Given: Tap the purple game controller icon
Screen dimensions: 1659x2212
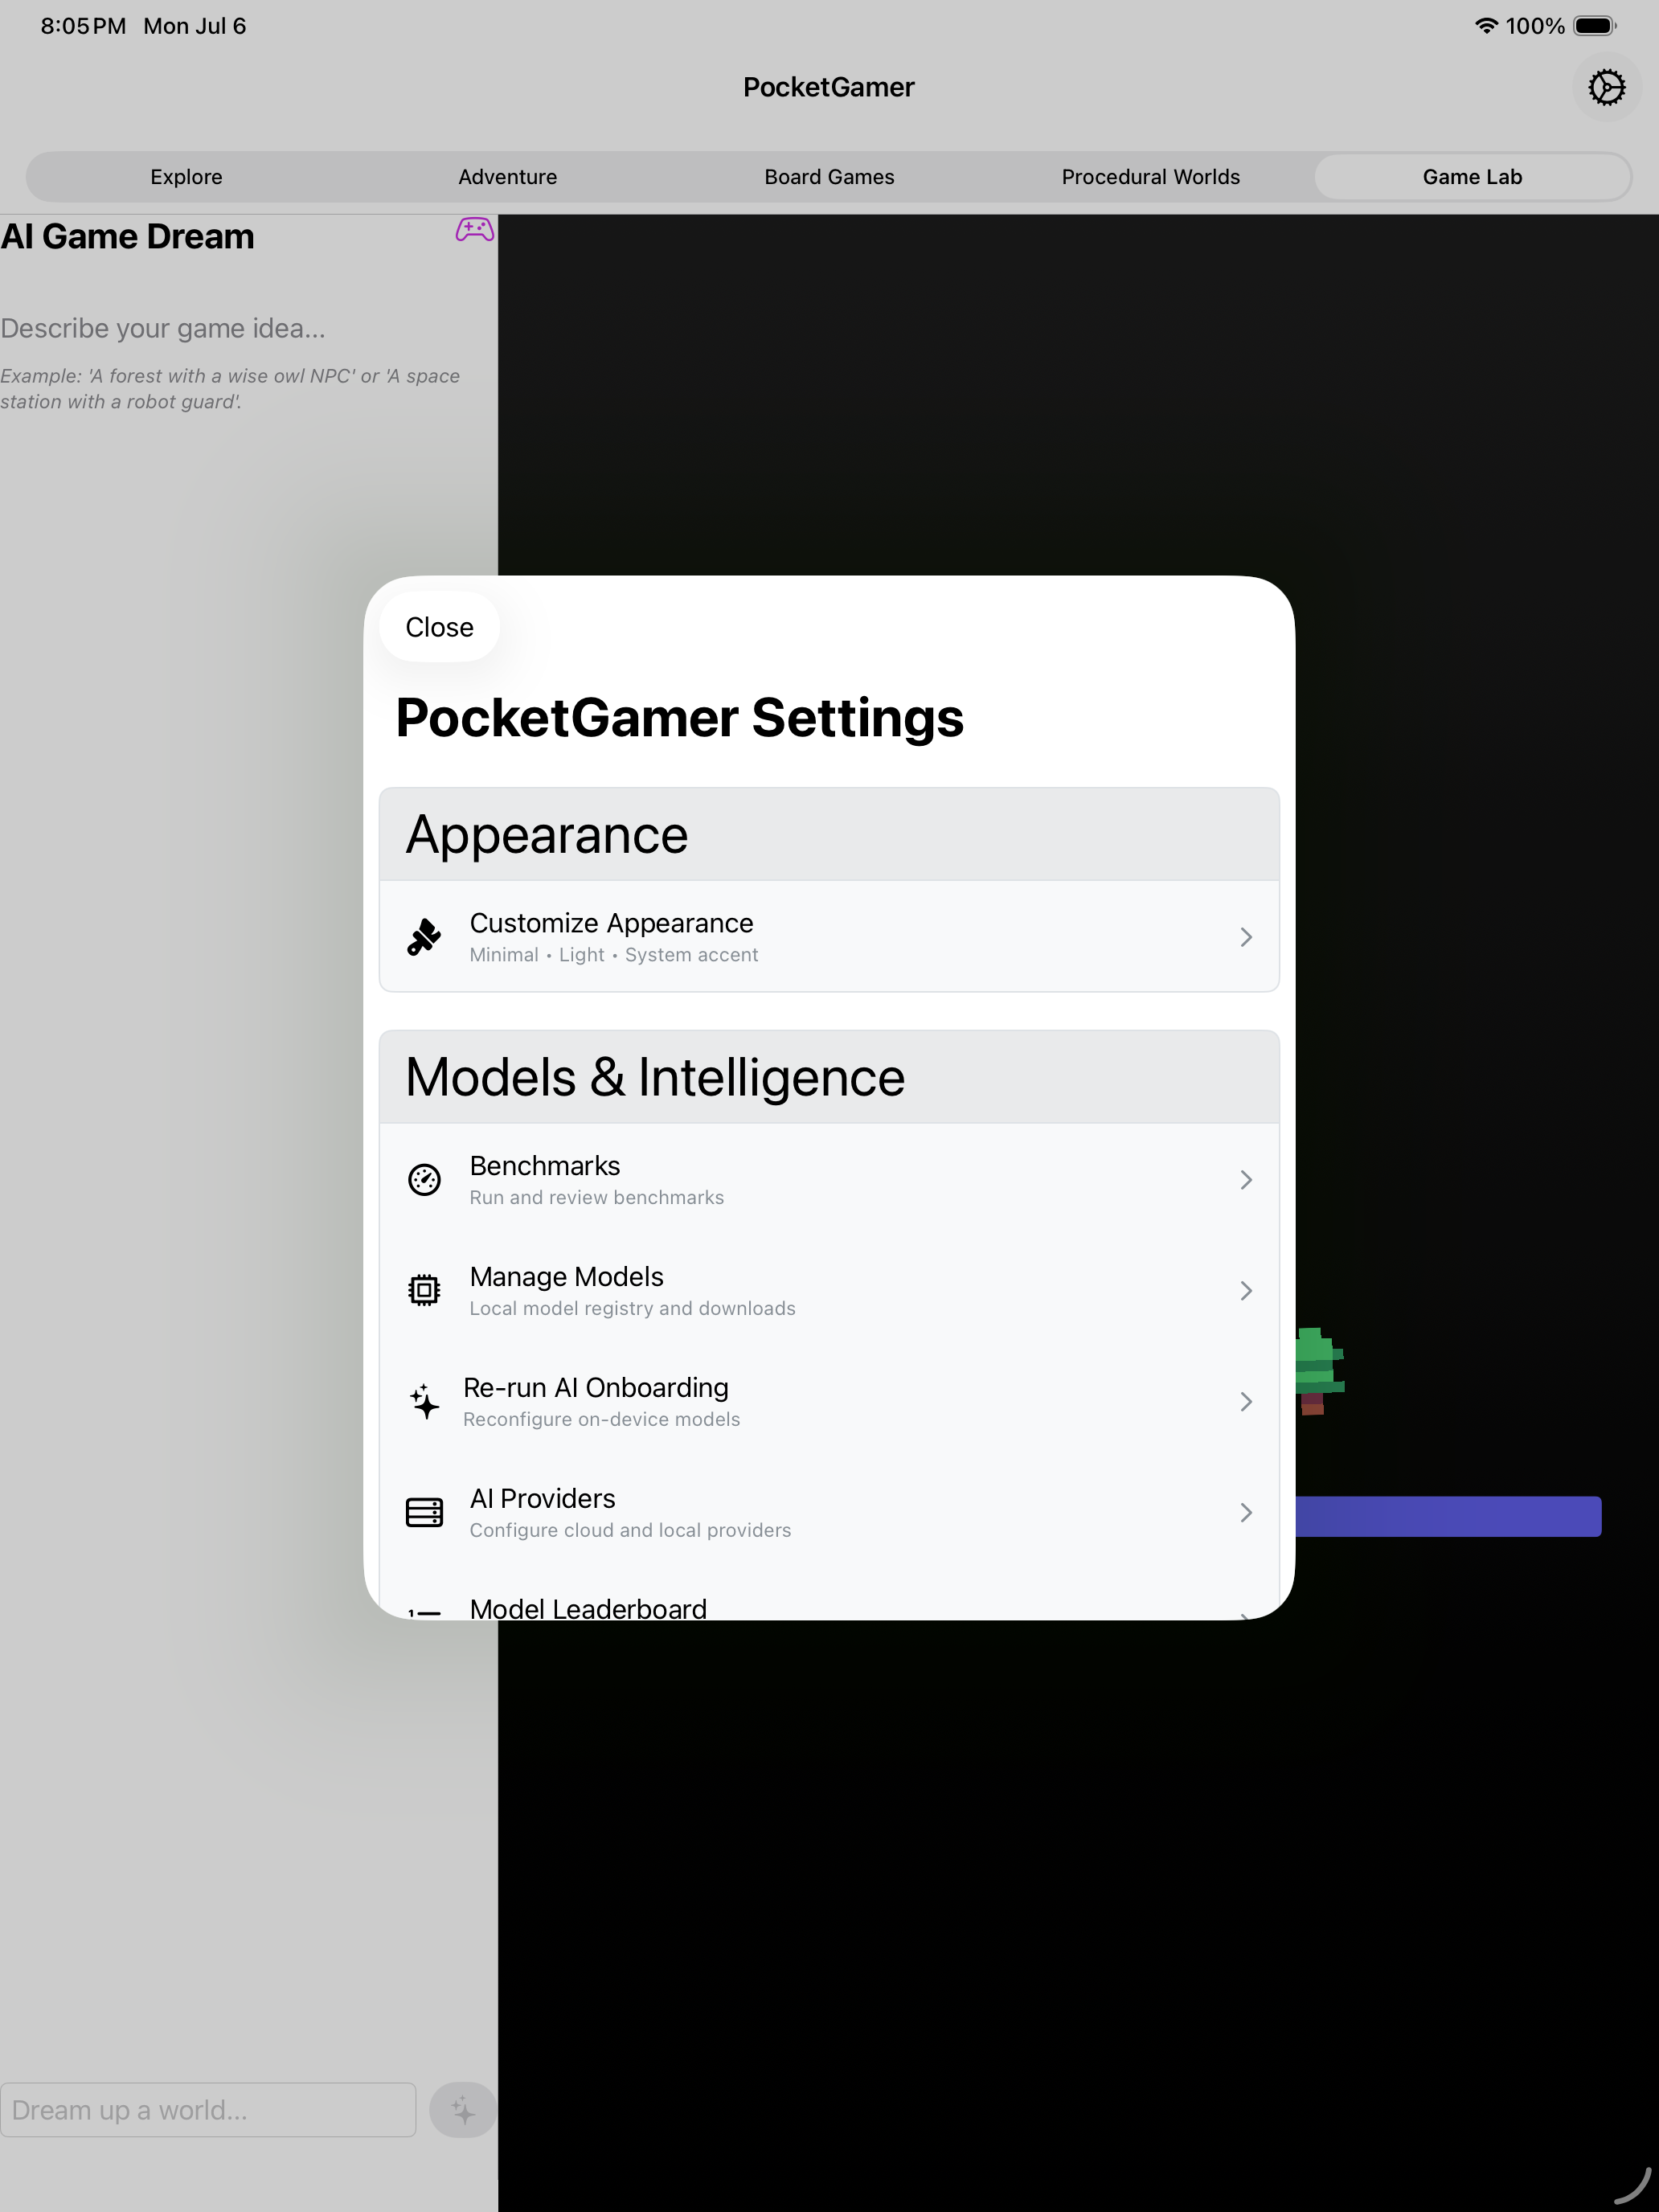Looking at the screenshot, I should click(x=474, y=230).
